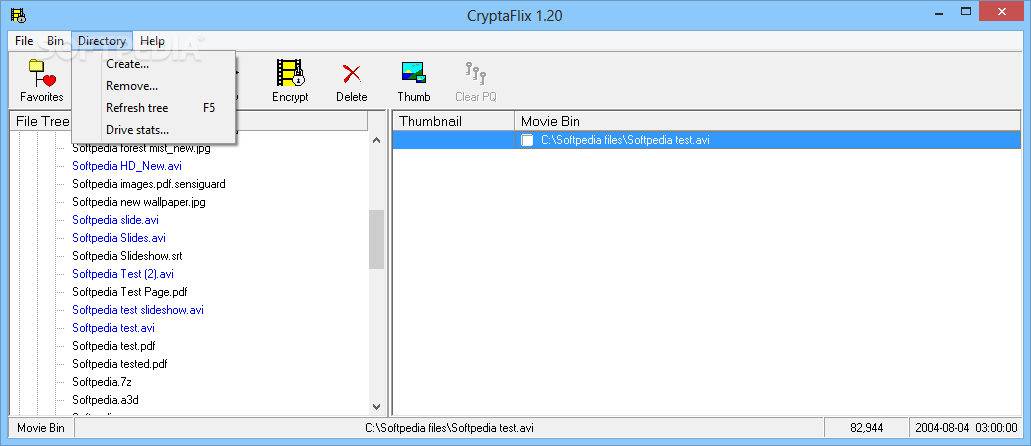Select Softpedia test slideshow.avi
This screenshot has width=1031, height=446.
tap(137, 309)
